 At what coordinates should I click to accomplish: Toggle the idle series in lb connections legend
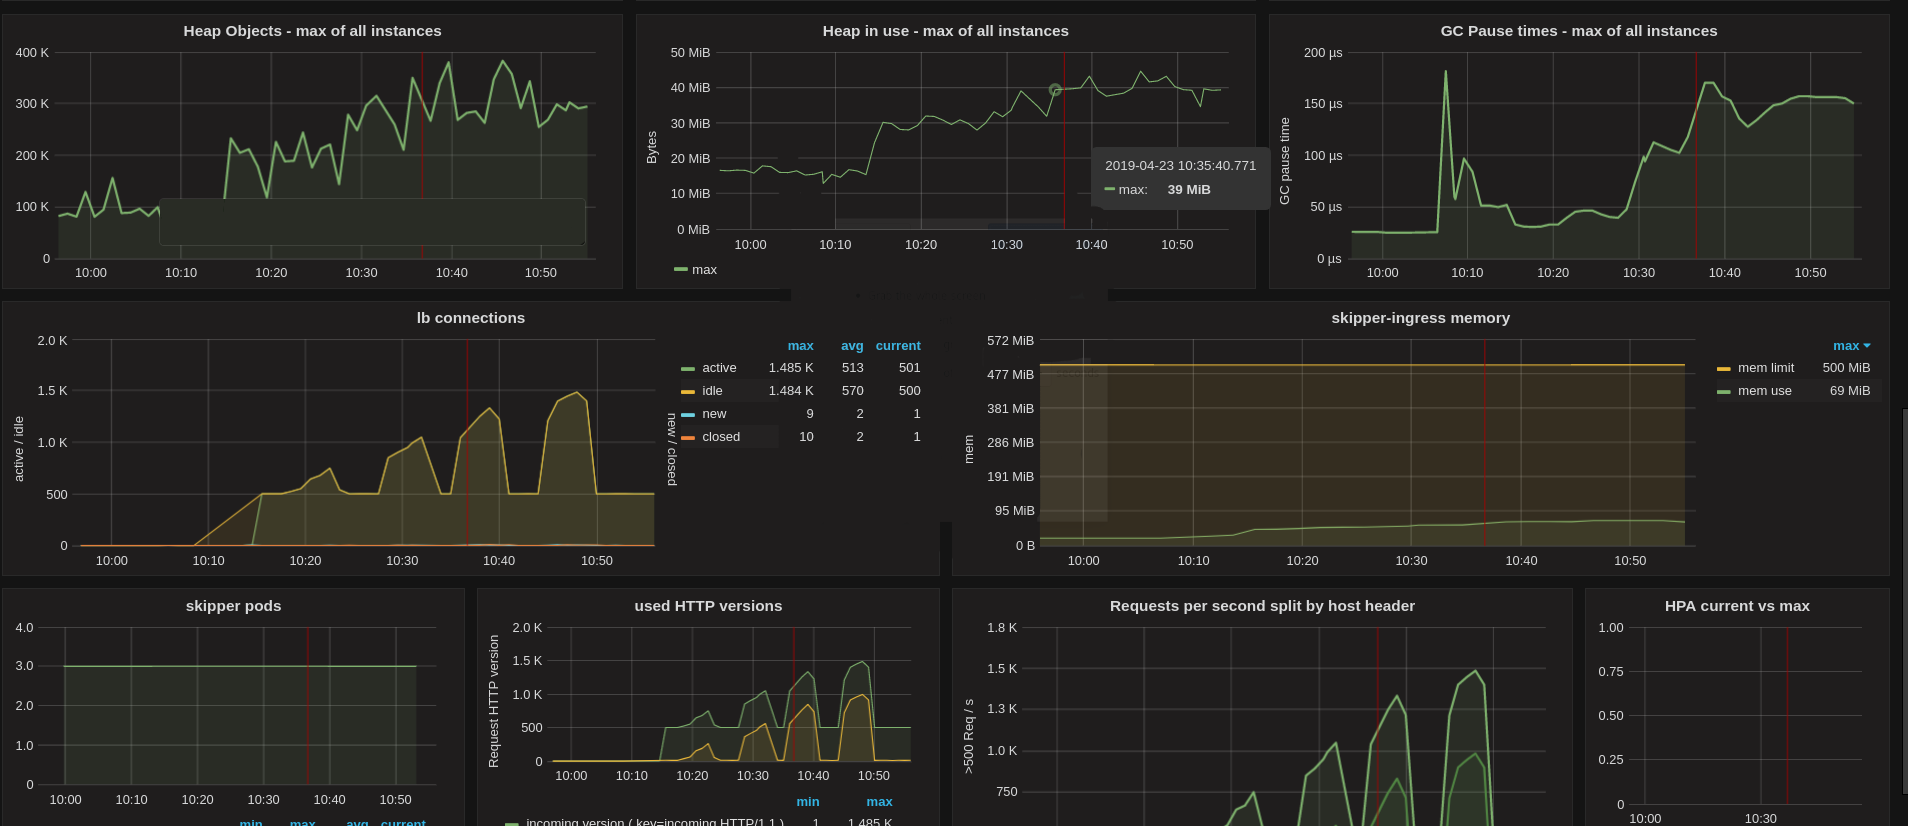click(x=712, y=391)
